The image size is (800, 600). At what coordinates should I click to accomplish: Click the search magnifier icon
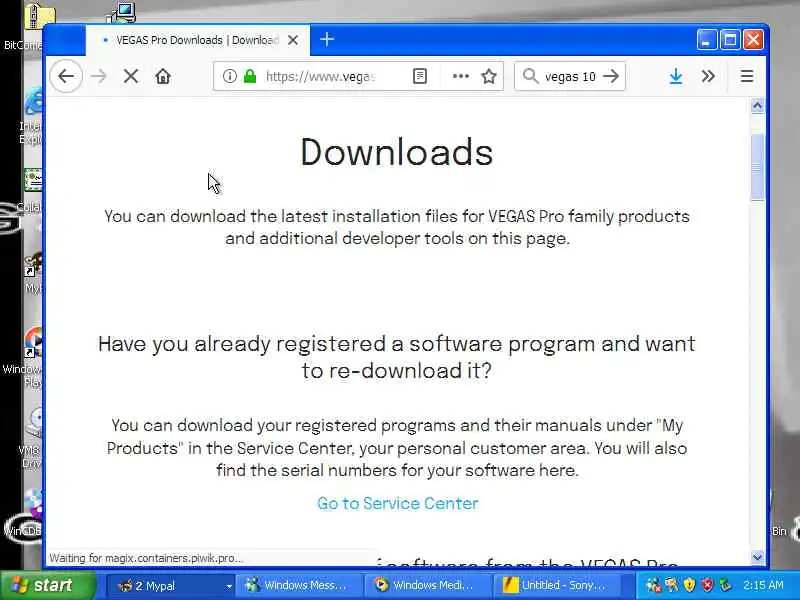click(531, 77)
